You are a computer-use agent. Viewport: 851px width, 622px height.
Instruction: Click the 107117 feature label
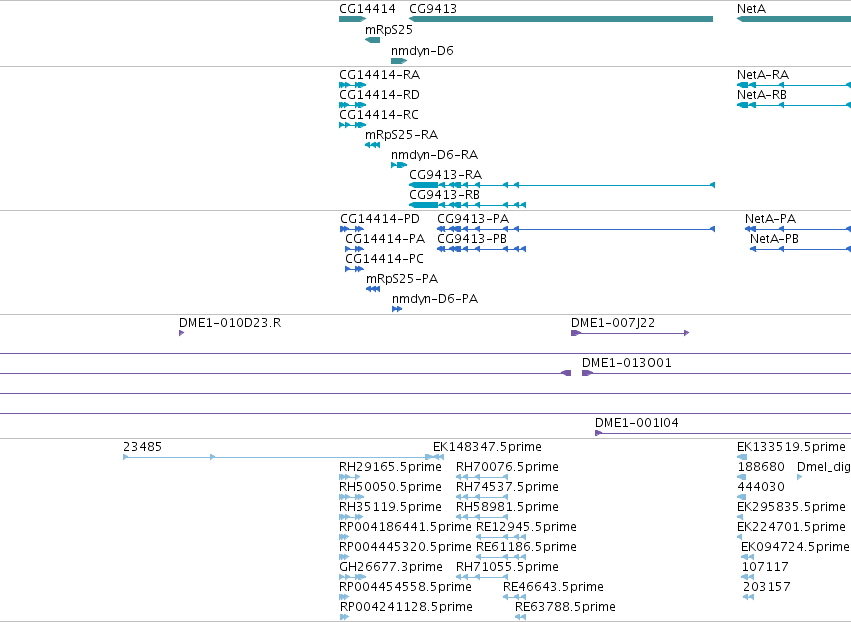pyautogui.click(x=765, y=567)
